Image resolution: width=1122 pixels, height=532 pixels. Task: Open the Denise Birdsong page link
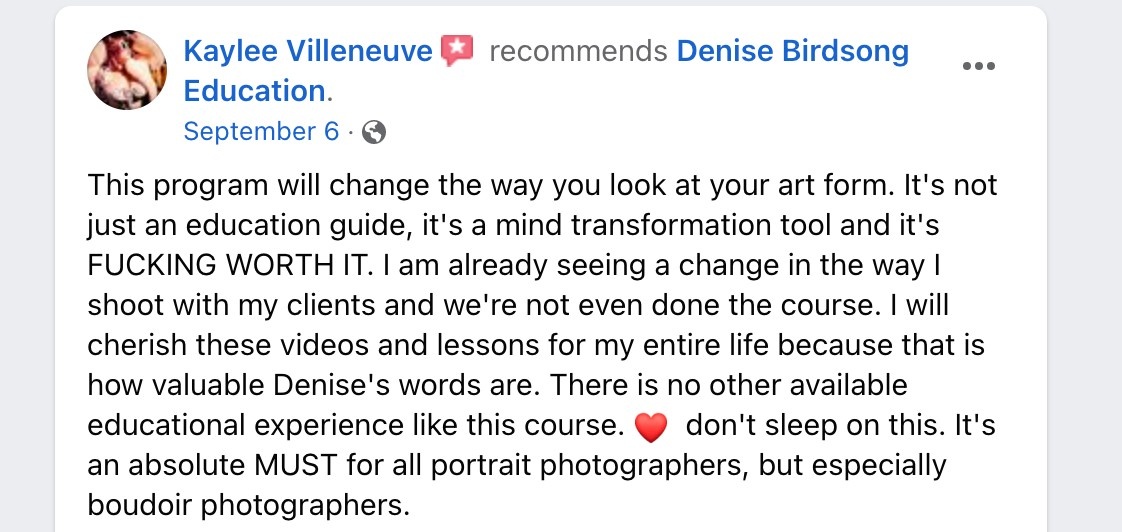point(792,50)
